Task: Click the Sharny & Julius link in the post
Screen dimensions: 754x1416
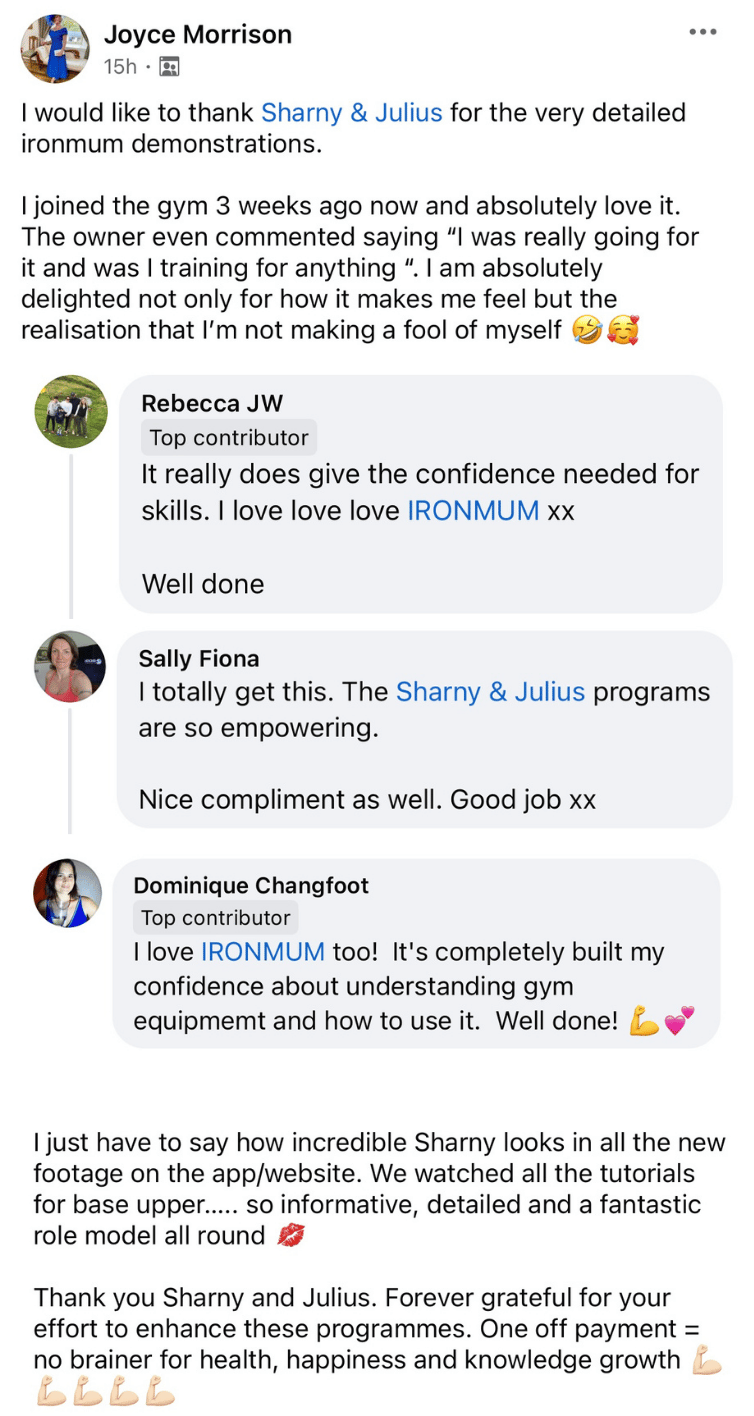Action: 351,112
